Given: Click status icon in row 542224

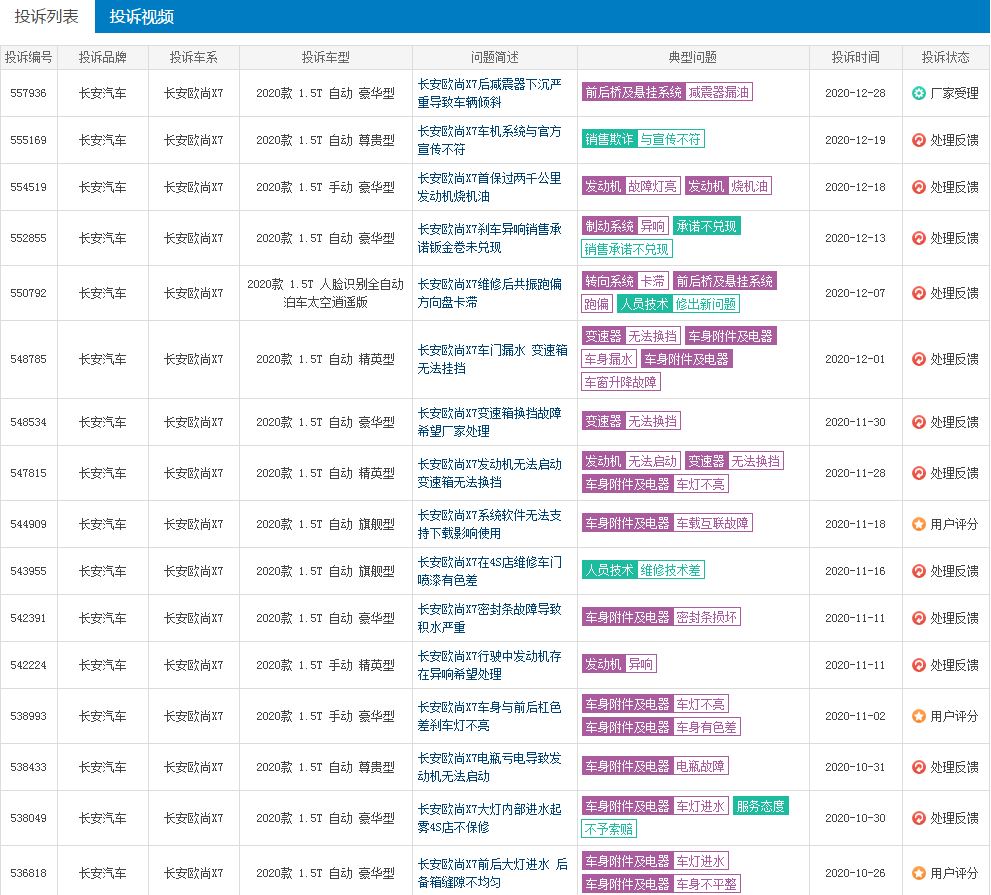Looking at the screenshot, I should coord(919,665).
